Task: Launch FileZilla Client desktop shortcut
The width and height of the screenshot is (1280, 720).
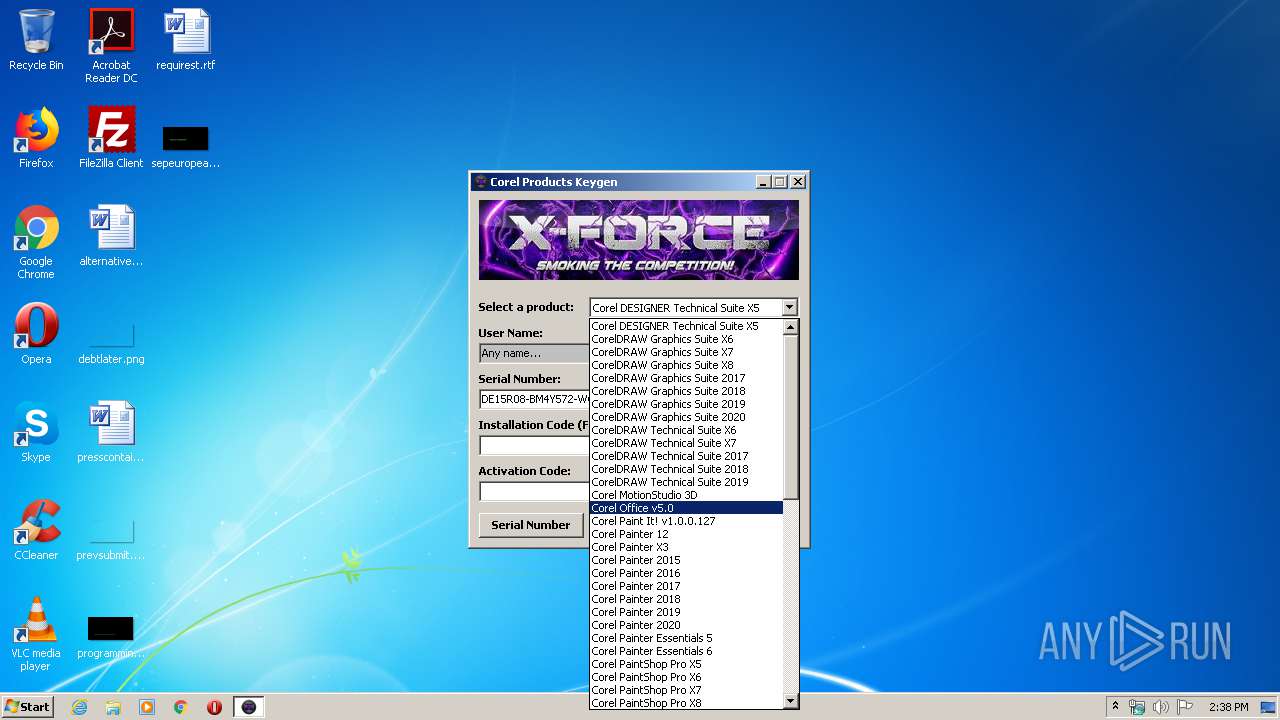Action: pyautogui.click(x=111, y=138)
